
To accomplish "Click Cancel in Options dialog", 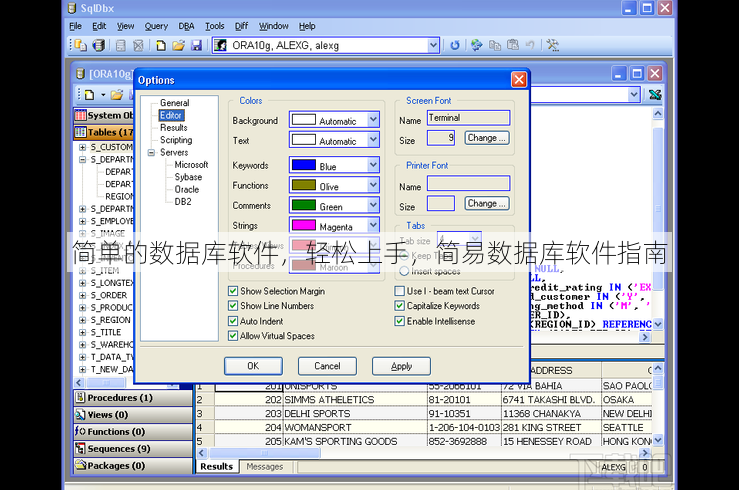I will (x=327, y=366).
